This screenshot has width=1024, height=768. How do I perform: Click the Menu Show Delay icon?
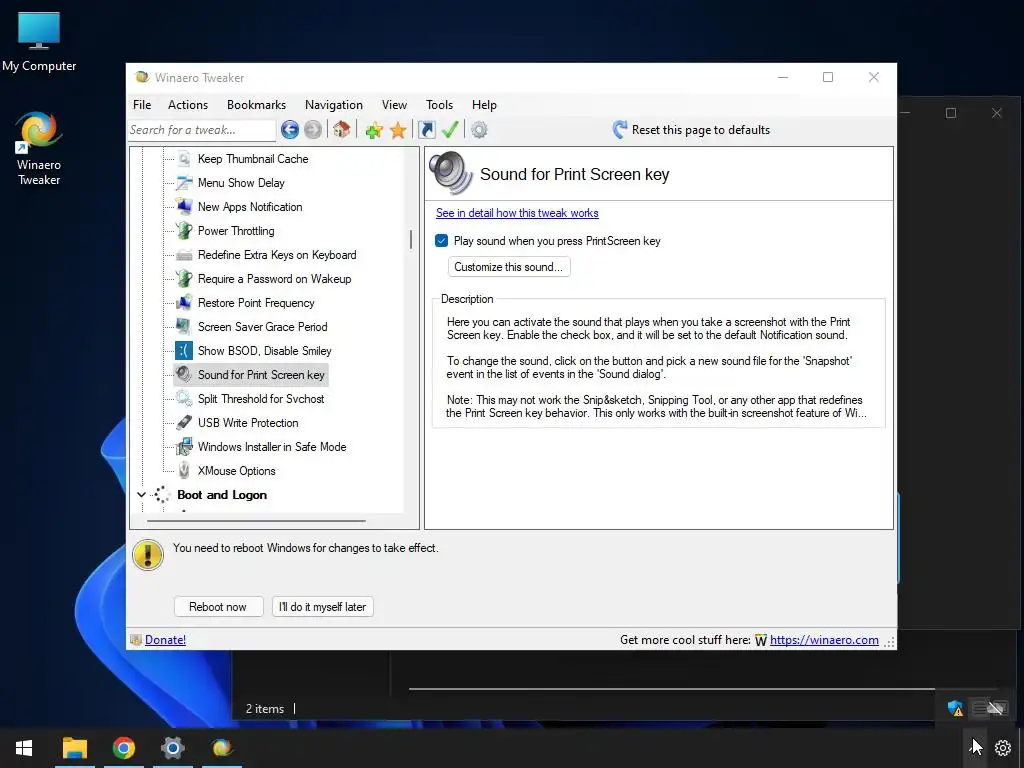184,183
